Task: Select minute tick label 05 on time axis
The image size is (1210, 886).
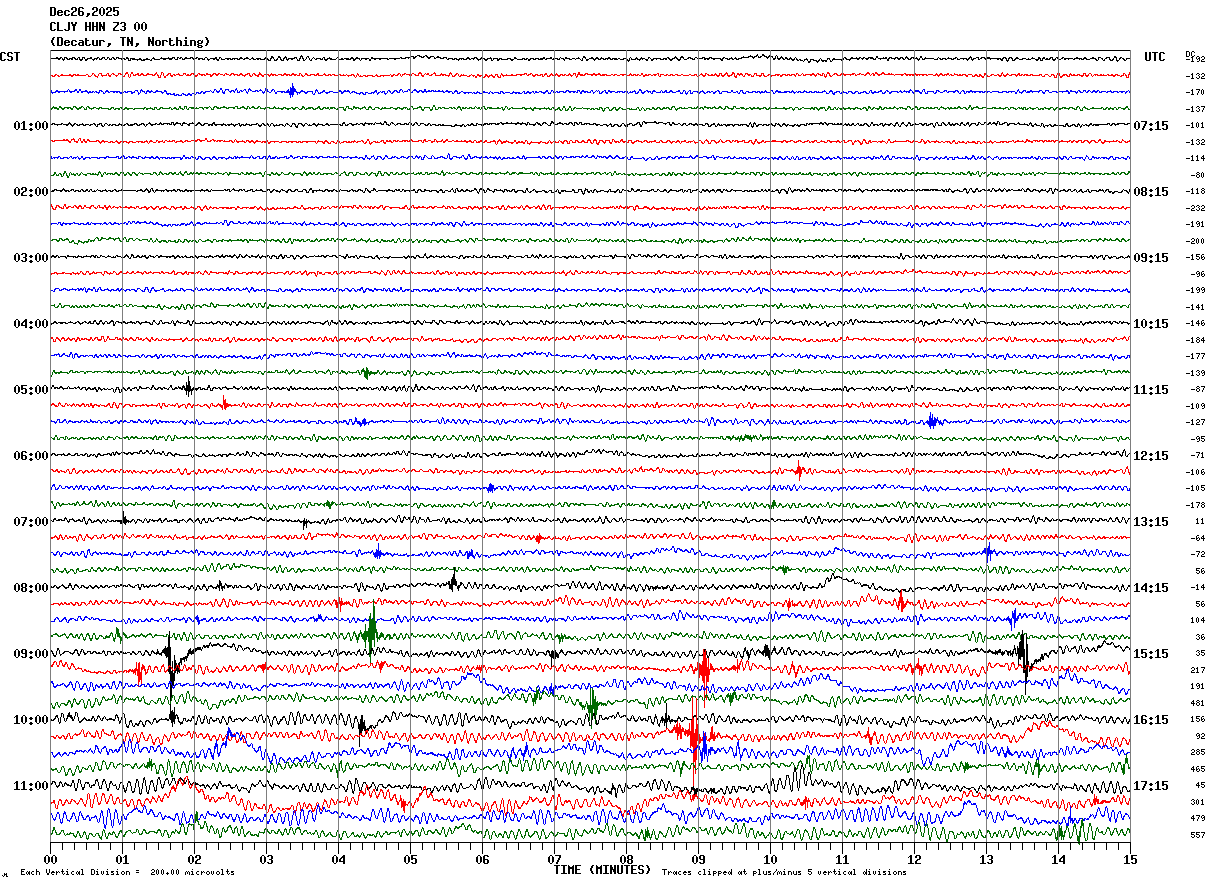Action: click(410, 859)
